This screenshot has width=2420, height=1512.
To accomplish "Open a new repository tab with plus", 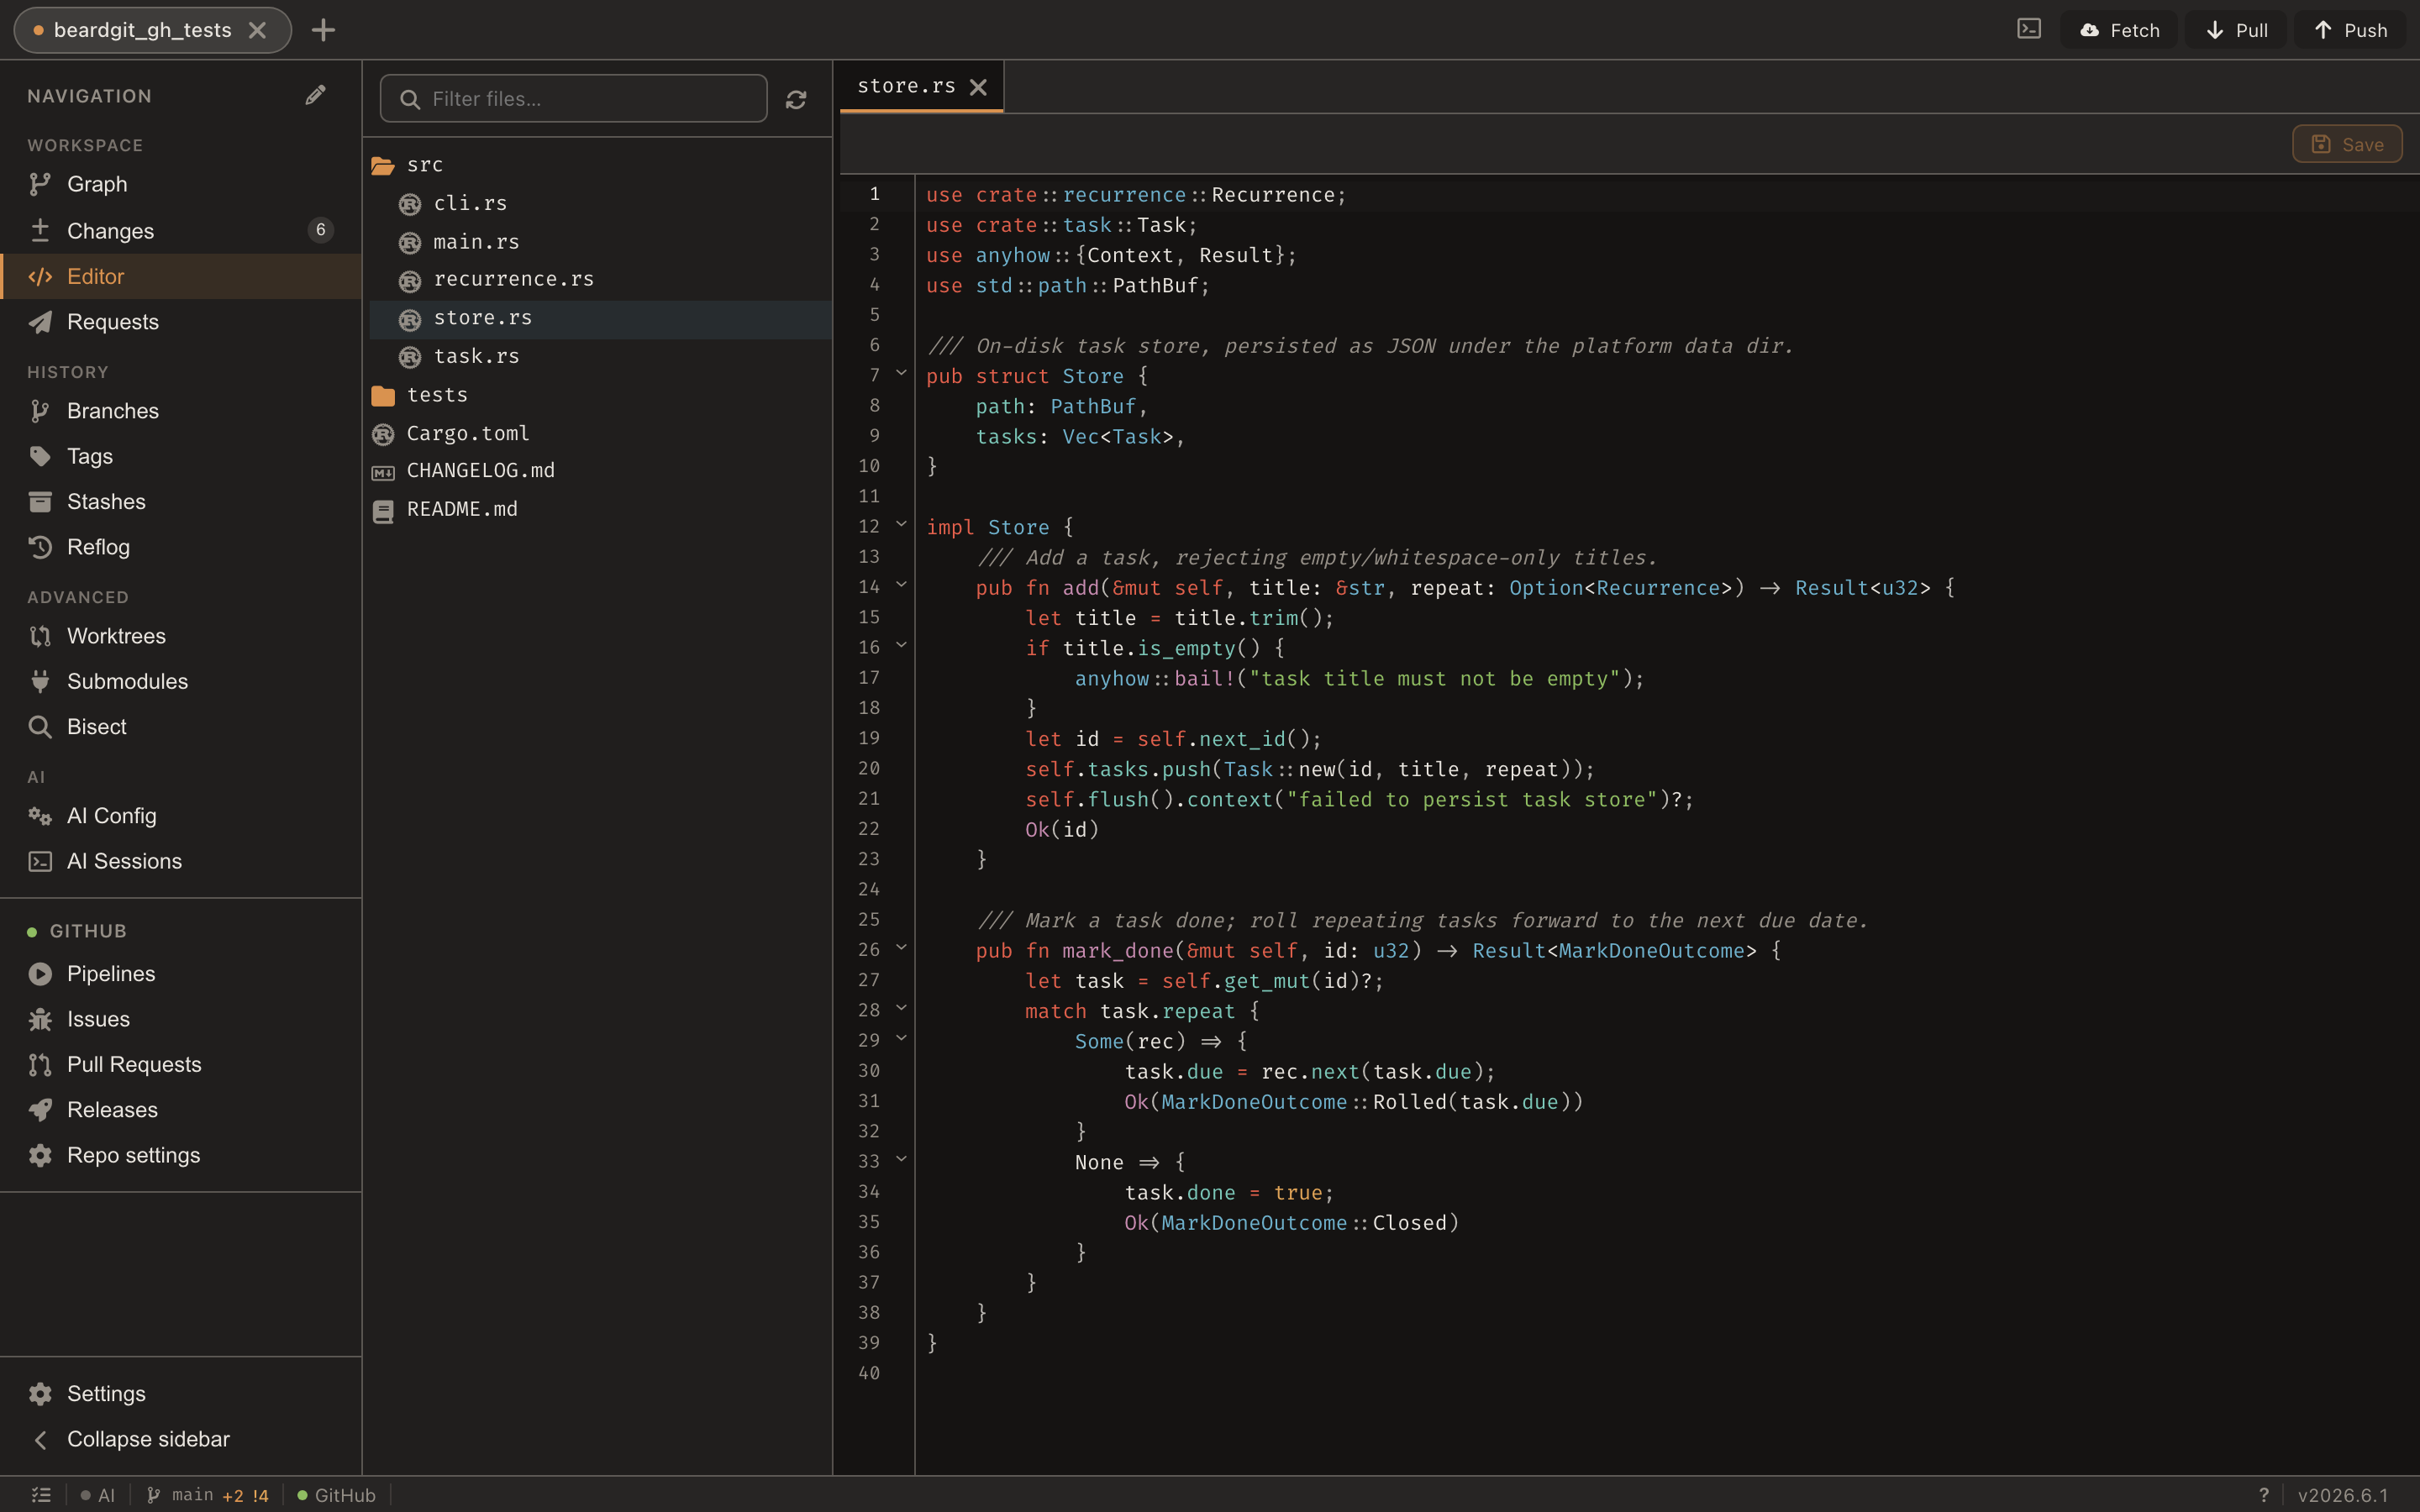I will [323, 30].
